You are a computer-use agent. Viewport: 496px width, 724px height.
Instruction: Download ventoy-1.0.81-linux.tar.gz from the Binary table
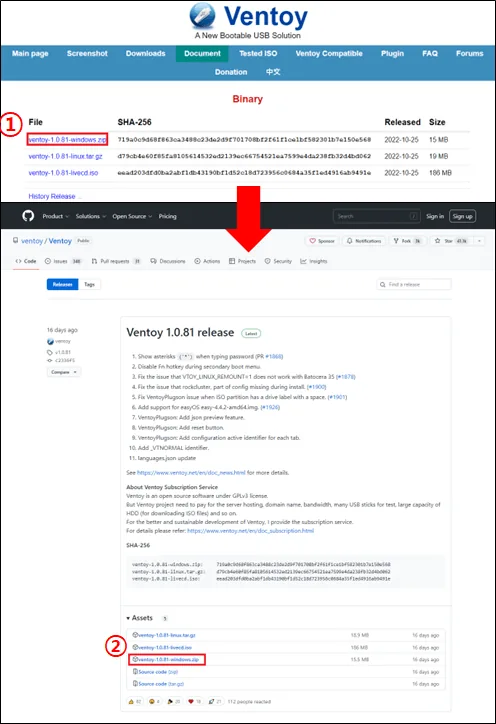(x=66, y=156)
